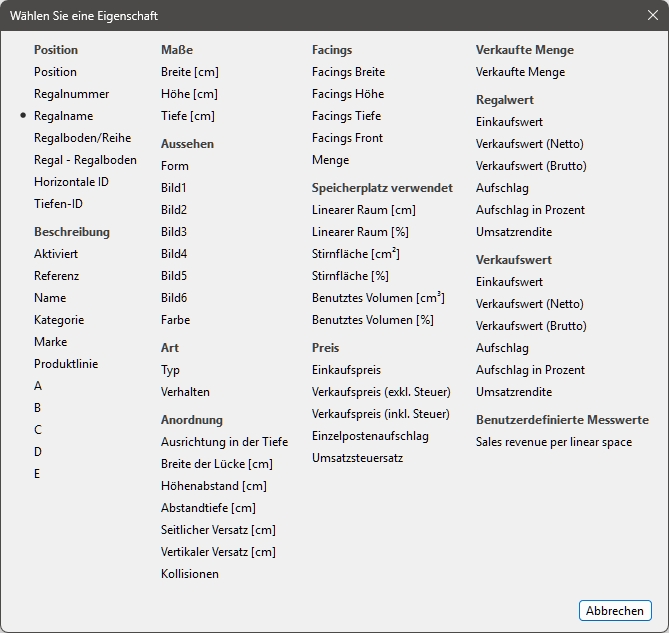Choose Sales revenue per linear space
669x633 pixels.
click(x=553, y=442)
